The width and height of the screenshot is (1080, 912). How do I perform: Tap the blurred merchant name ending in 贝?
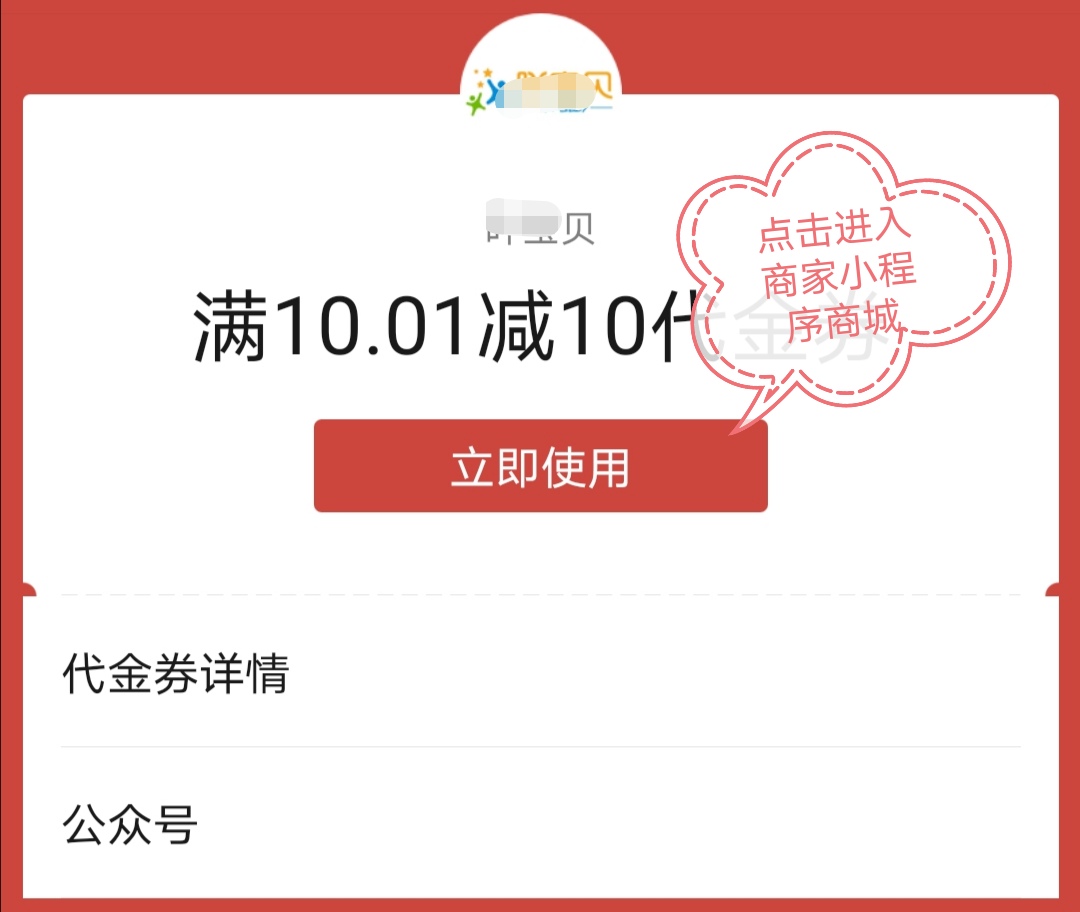point(539,224)
